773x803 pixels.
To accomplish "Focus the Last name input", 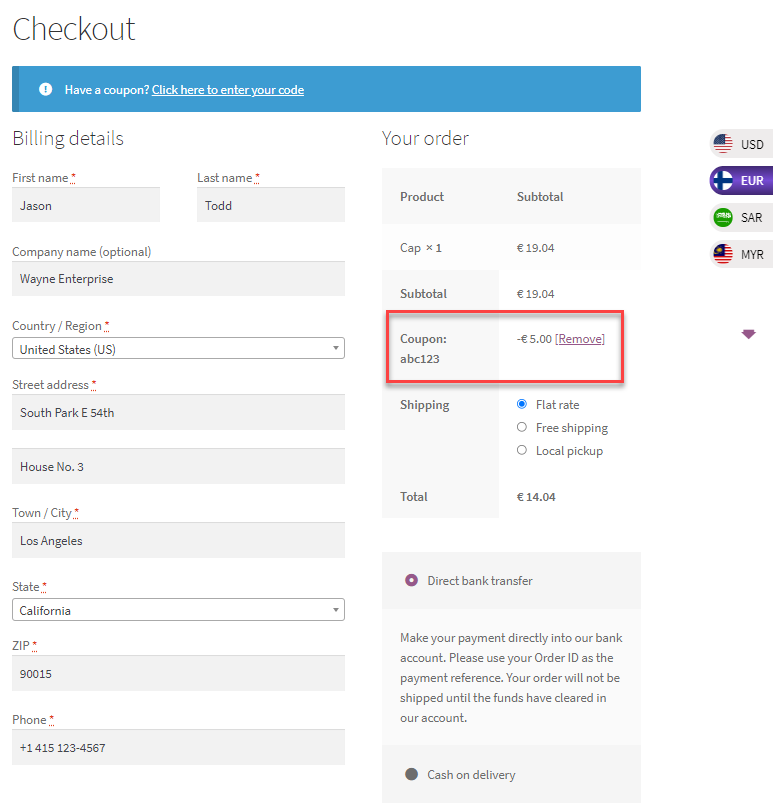I will (x=271, y=205).
